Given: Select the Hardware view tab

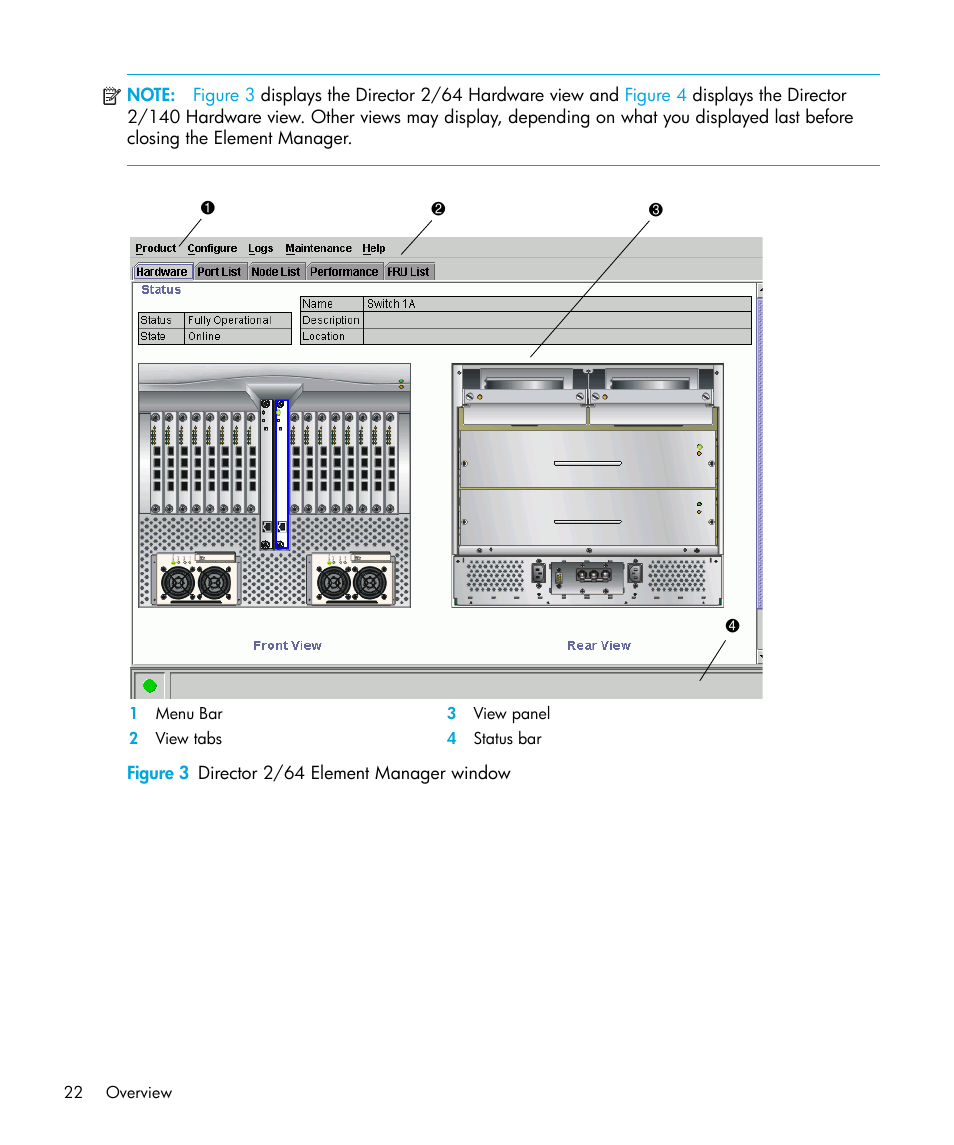Looking at the screenshot, I should click(x=162, y=272).
